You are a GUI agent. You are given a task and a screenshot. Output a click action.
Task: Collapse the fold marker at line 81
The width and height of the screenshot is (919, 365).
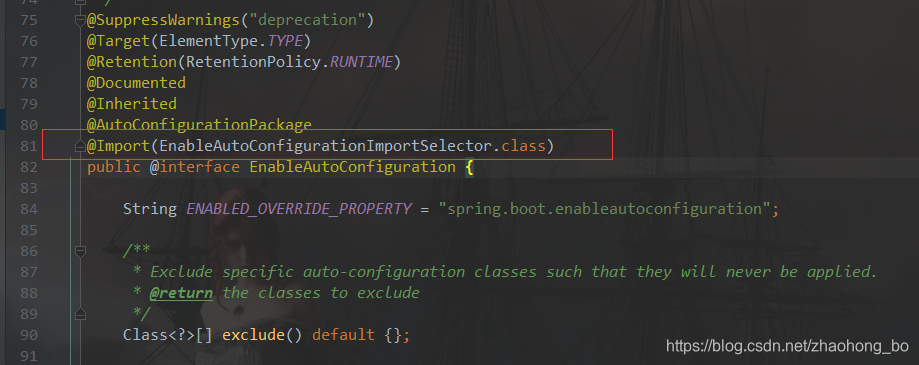point(80,147)
